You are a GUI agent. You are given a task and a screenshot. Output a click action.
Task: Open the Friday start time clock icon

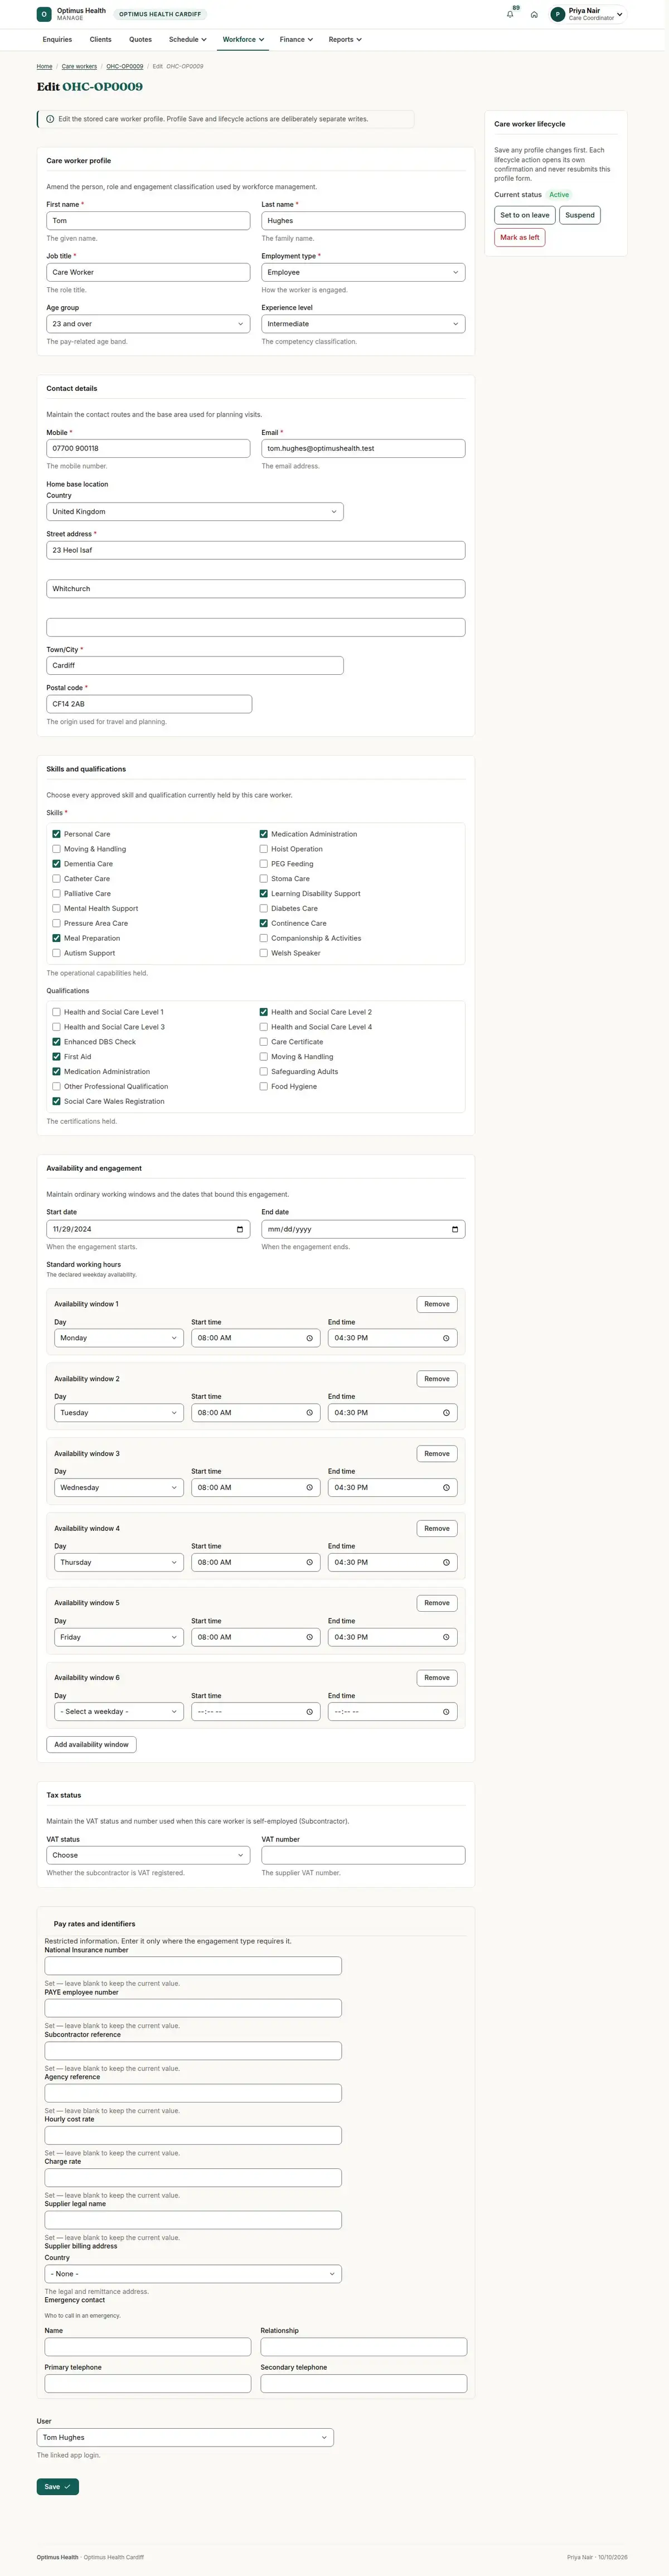pyautogui.click(x=309, y=1637)
